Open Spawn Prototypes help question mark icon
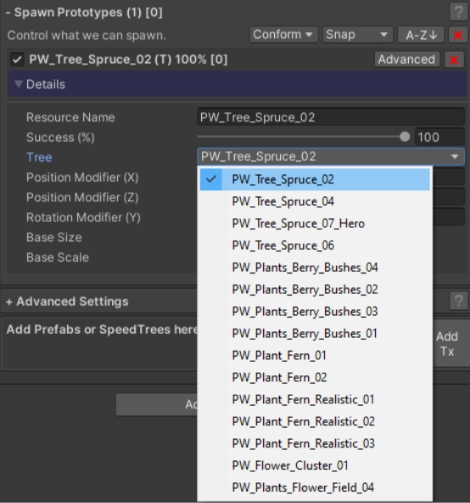 tap(458, 12)
